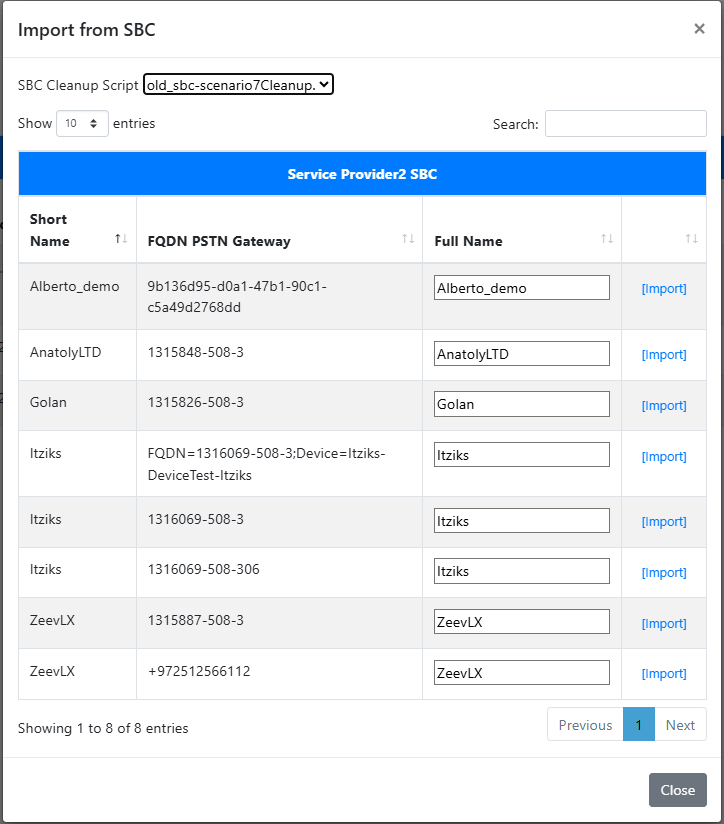Select page 1 in pagination
Screen dimensions: 724x824
click(639, 725)
